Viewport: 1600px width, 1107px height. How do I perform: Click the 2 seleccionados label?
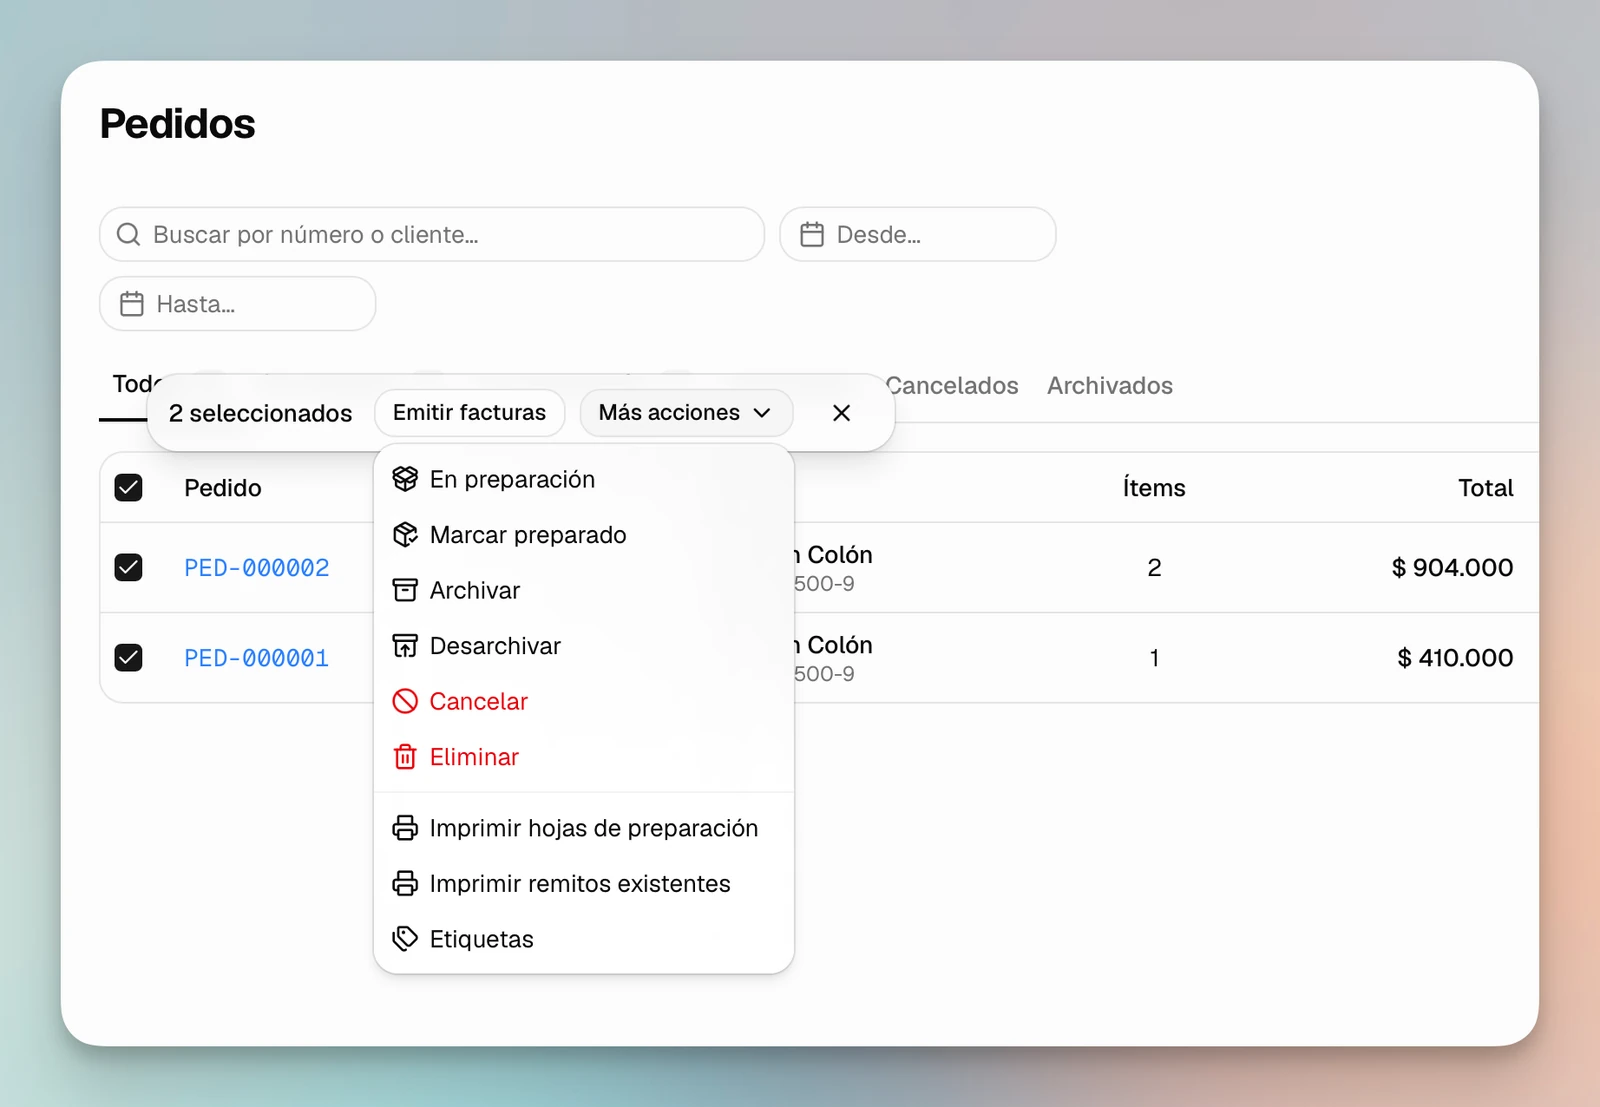click(261, 413)
